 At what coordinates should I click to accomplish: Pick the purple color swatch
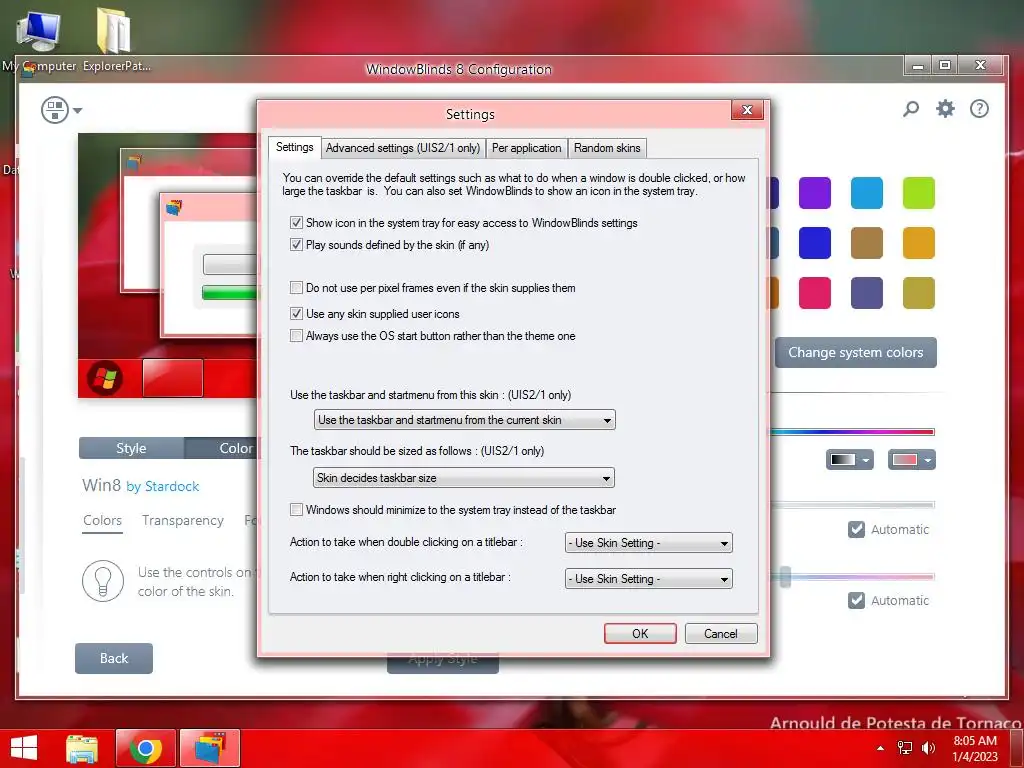(814, 193)
